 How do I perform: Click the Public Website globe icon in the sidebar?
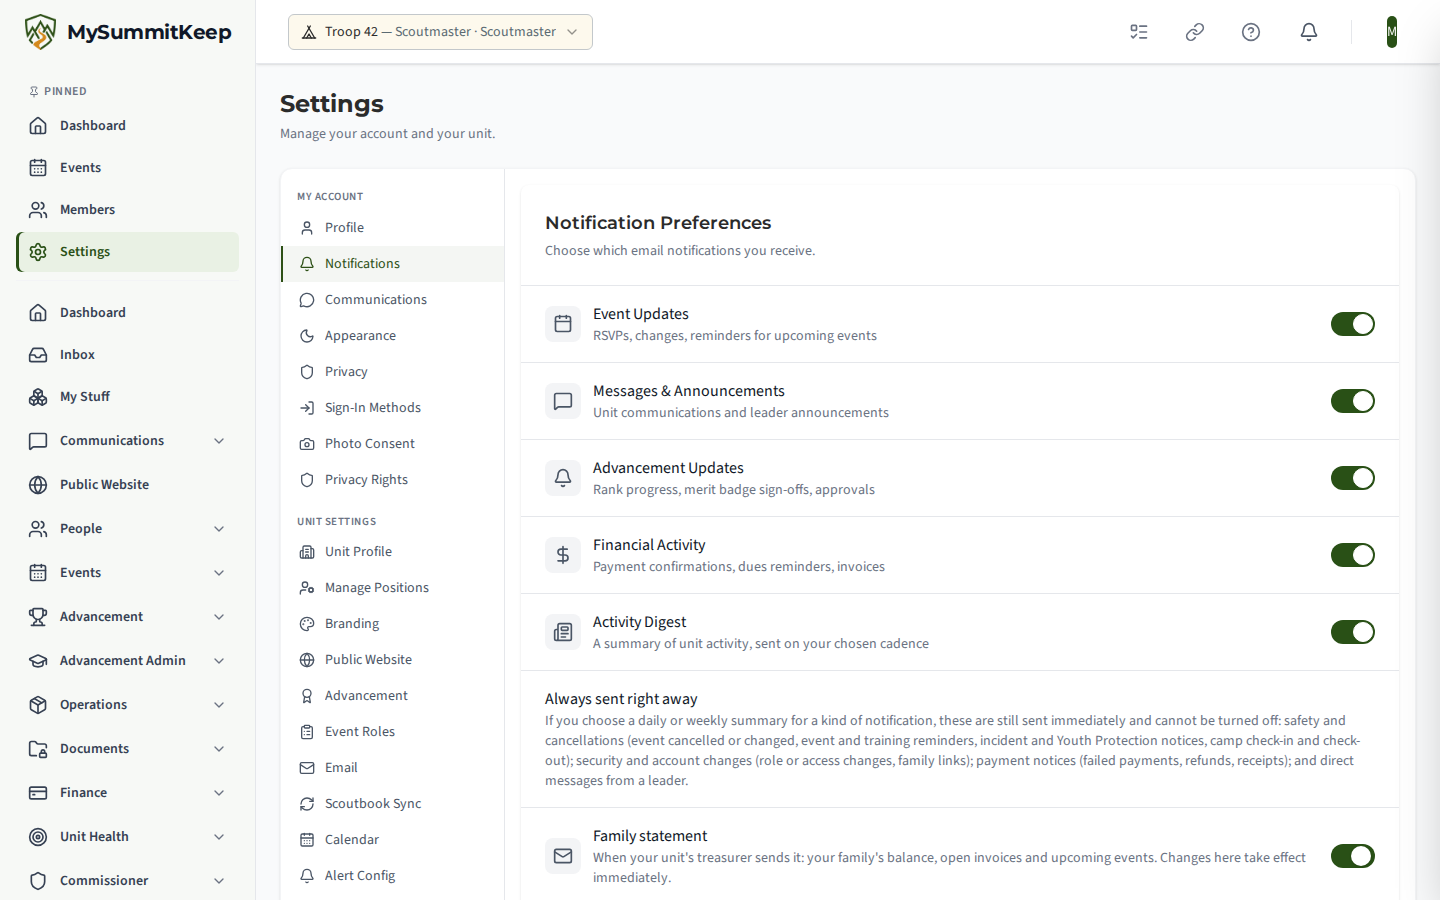tap(38, 485)
